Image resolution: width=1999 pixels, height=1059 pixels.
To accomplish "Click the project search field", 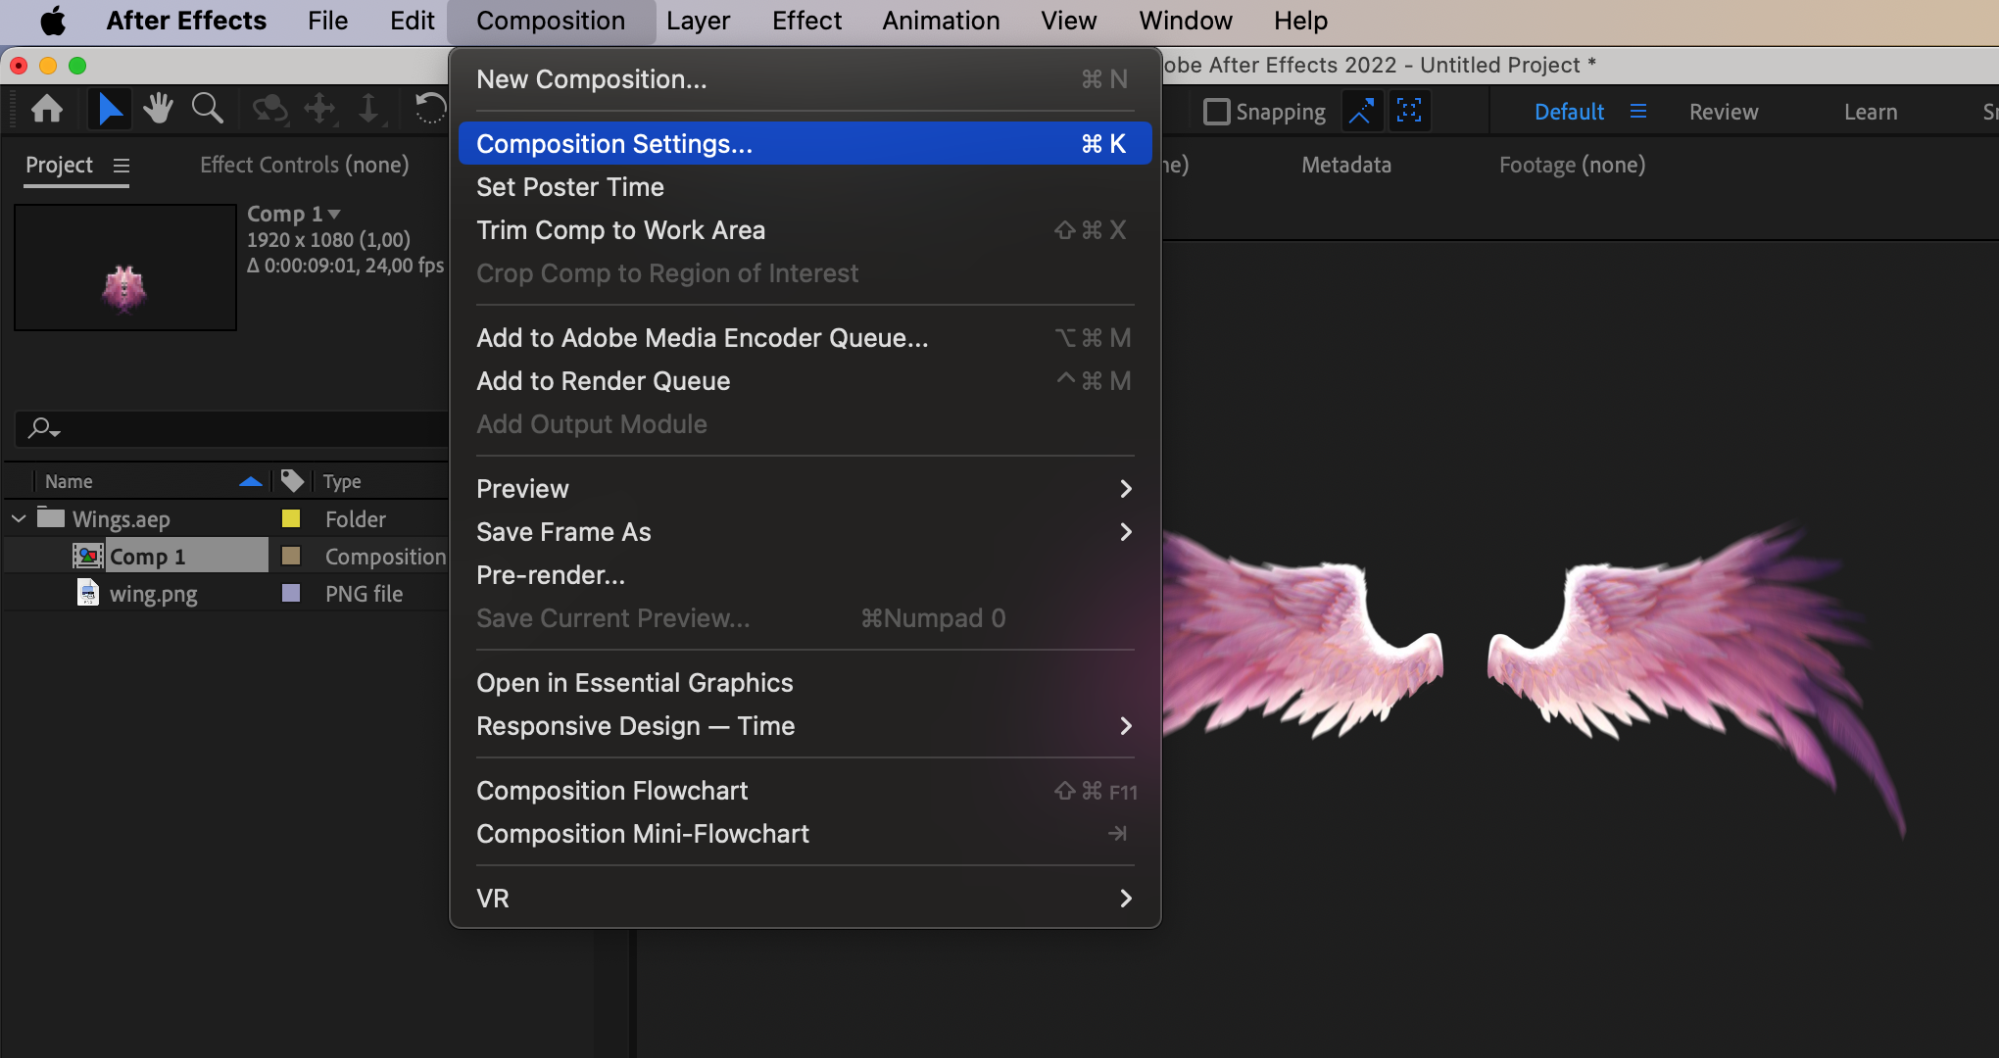I will coord(232,429).
